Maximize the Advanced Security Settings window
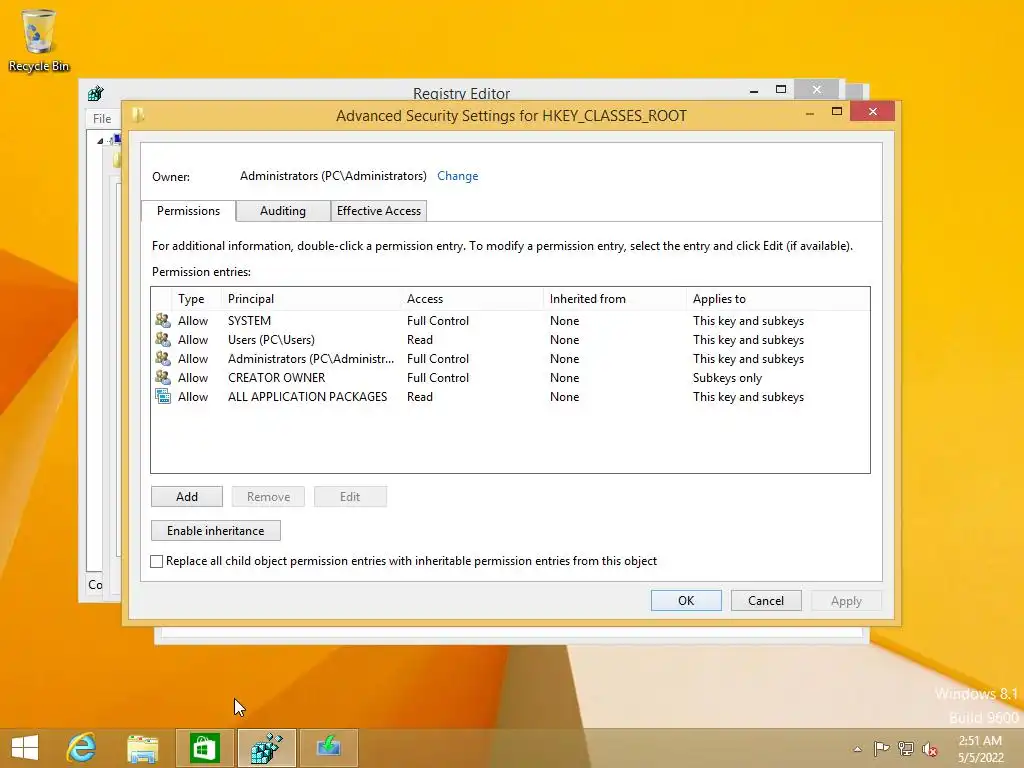The image size is (1024, 768). [x=837, y=112]
